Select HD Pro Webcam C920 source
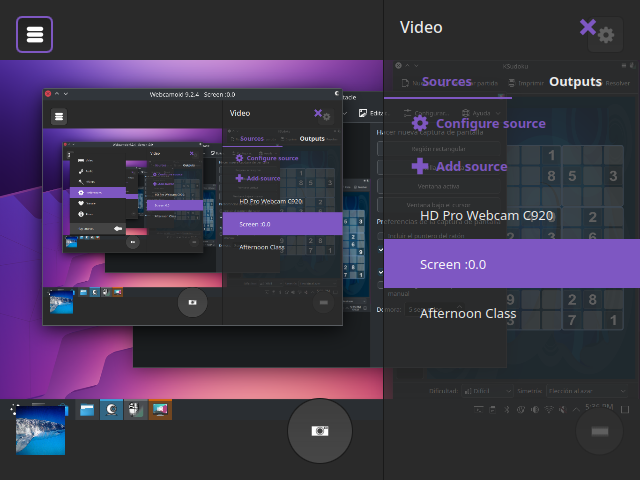 [512, 215]
